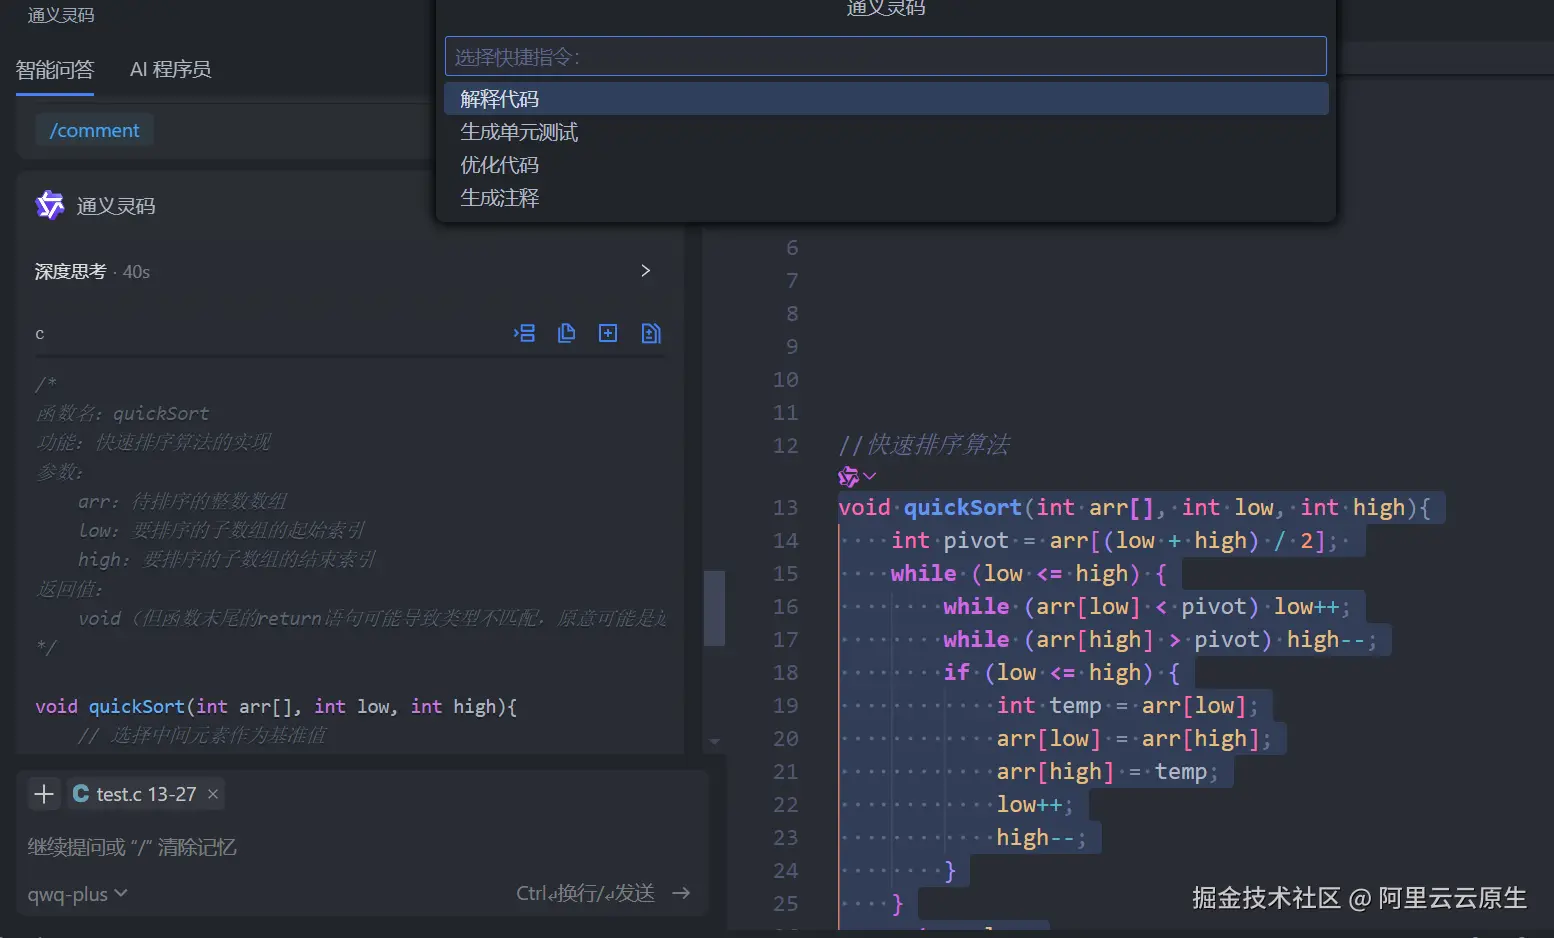Viewport: 1554px width, 938px height.
Task: Click the scroll-down arrow beside the chat panel
Action: [x=714, y=742]
